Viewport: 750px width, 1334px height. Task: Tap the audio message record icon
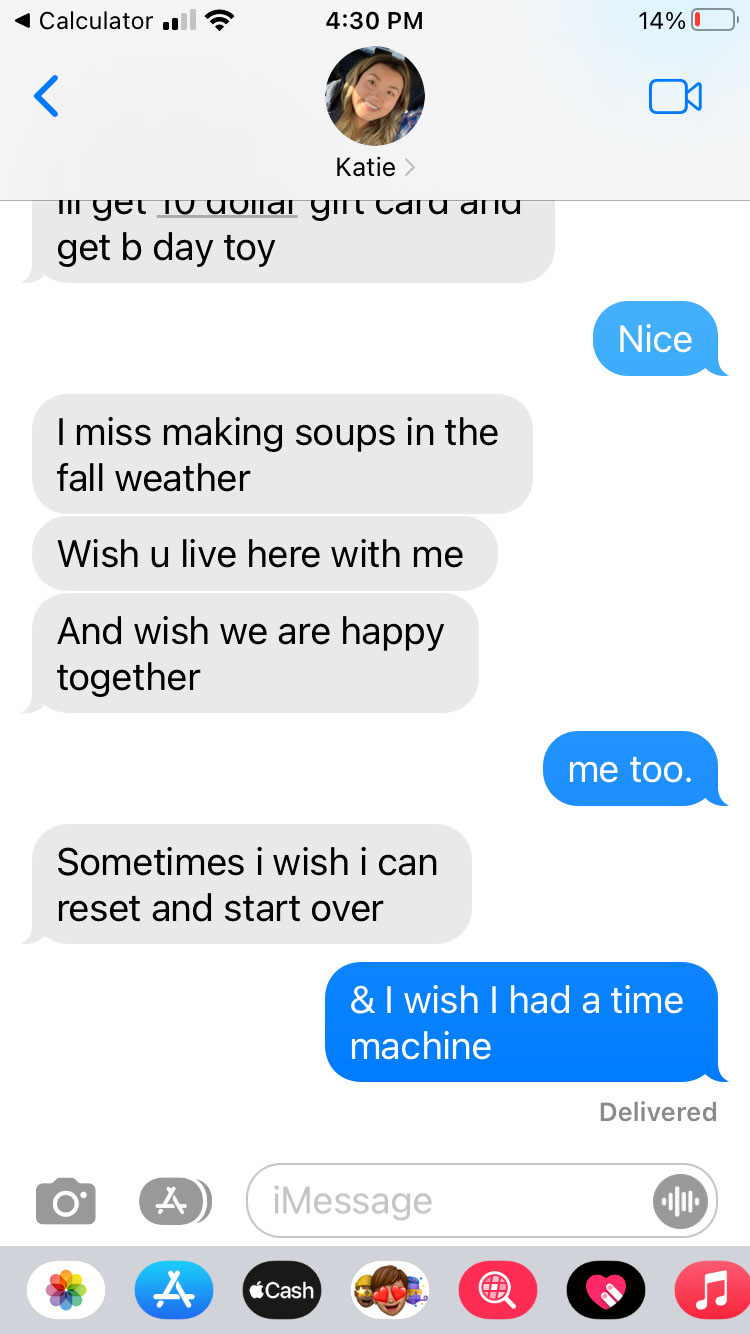(x=681, y=1201)
